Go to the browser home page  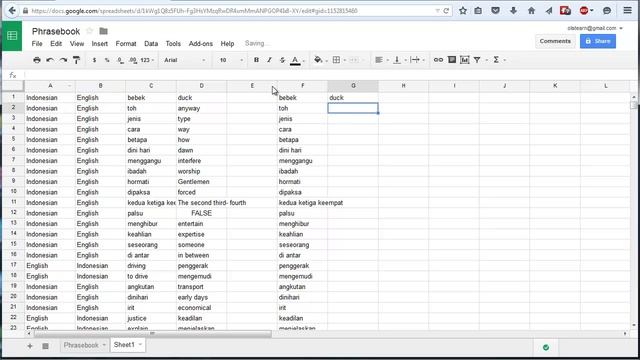pos(531,11)
